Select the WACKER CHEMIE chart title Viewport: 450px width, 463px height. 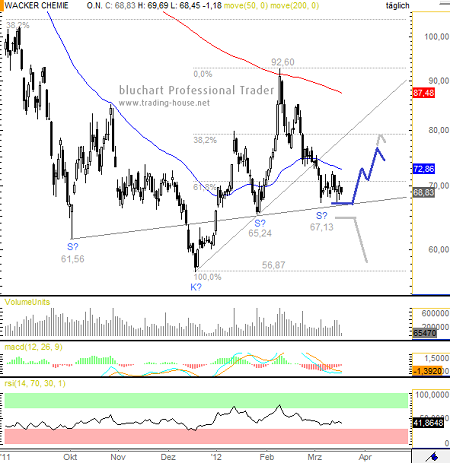click(x=36, y=6)
